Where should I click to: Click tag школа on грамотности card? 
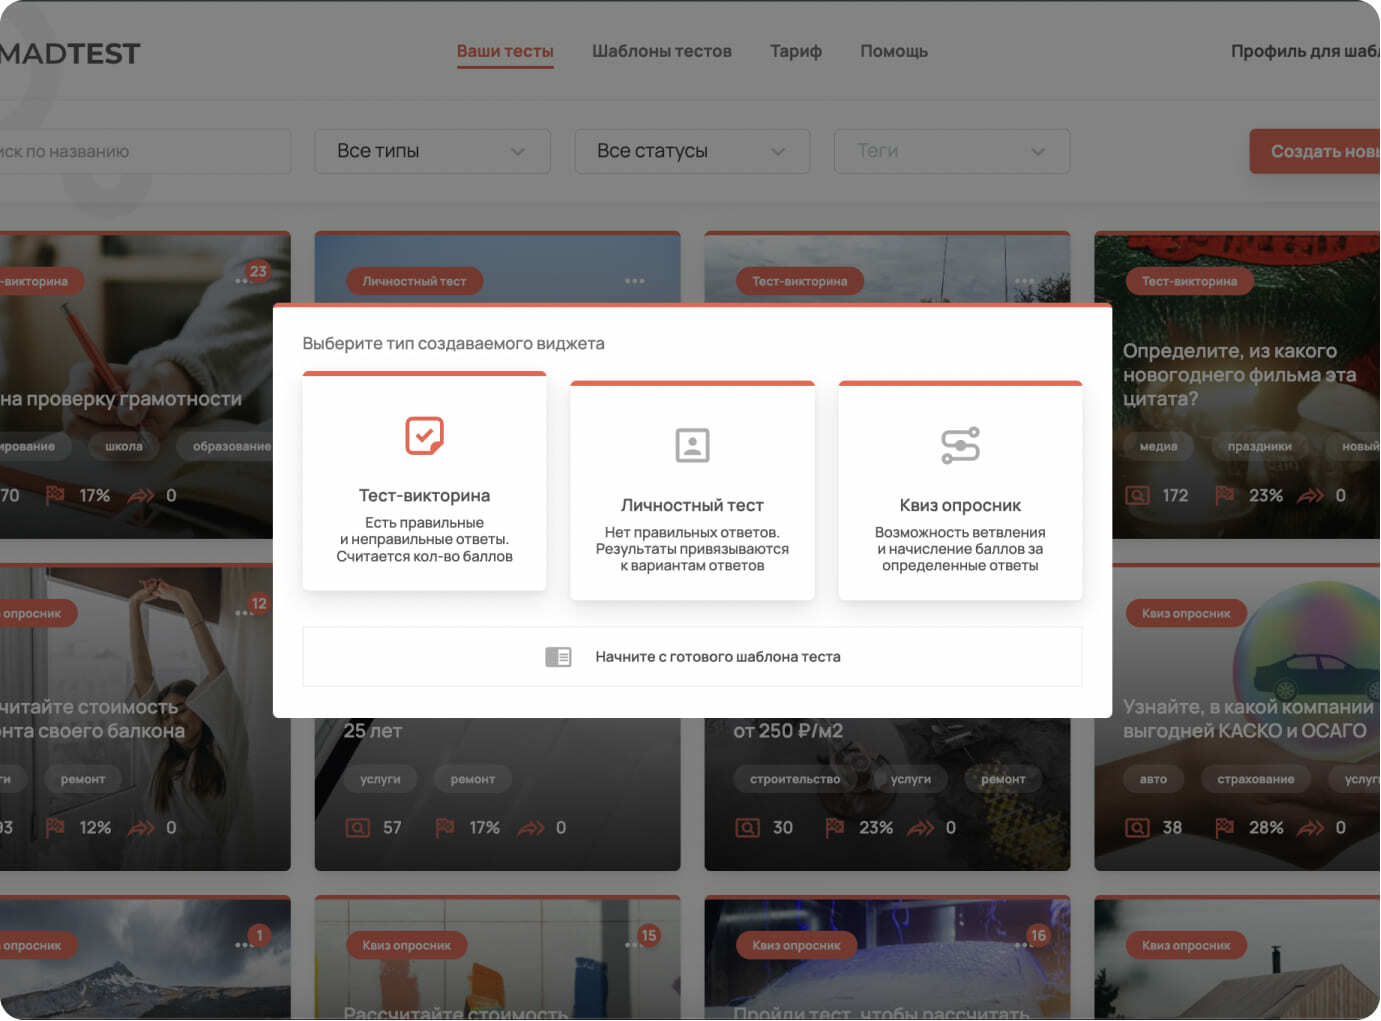124,446
